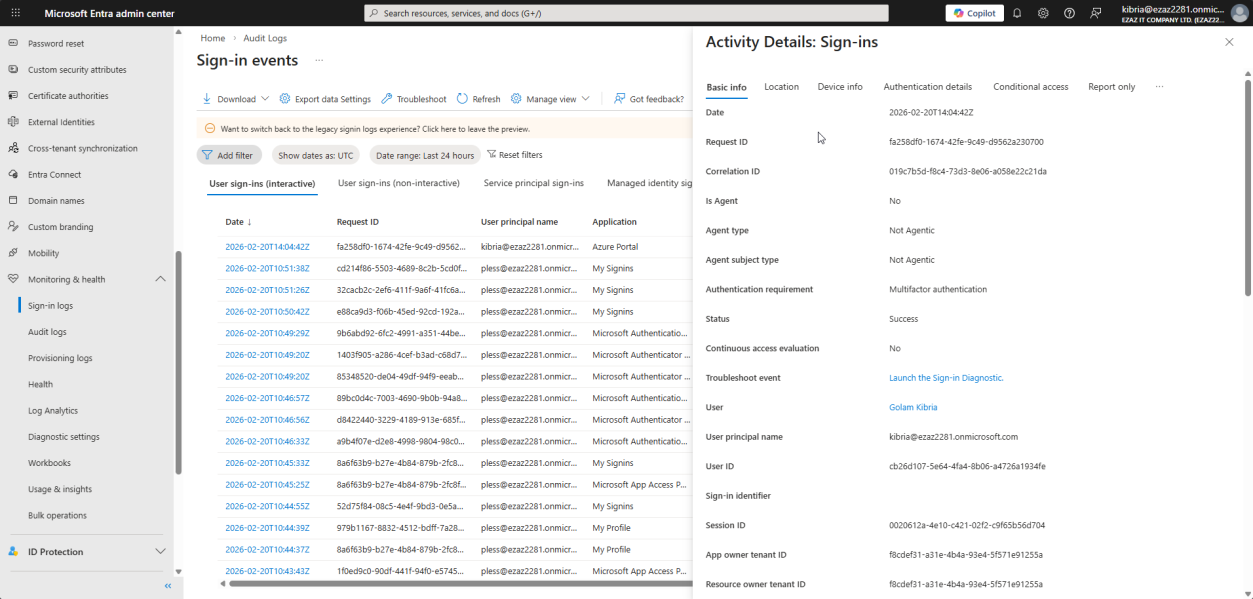This screenshot has height=599, width=1253.
Task: Open Sign-in logs in sidebar
Action: [50, 306]
